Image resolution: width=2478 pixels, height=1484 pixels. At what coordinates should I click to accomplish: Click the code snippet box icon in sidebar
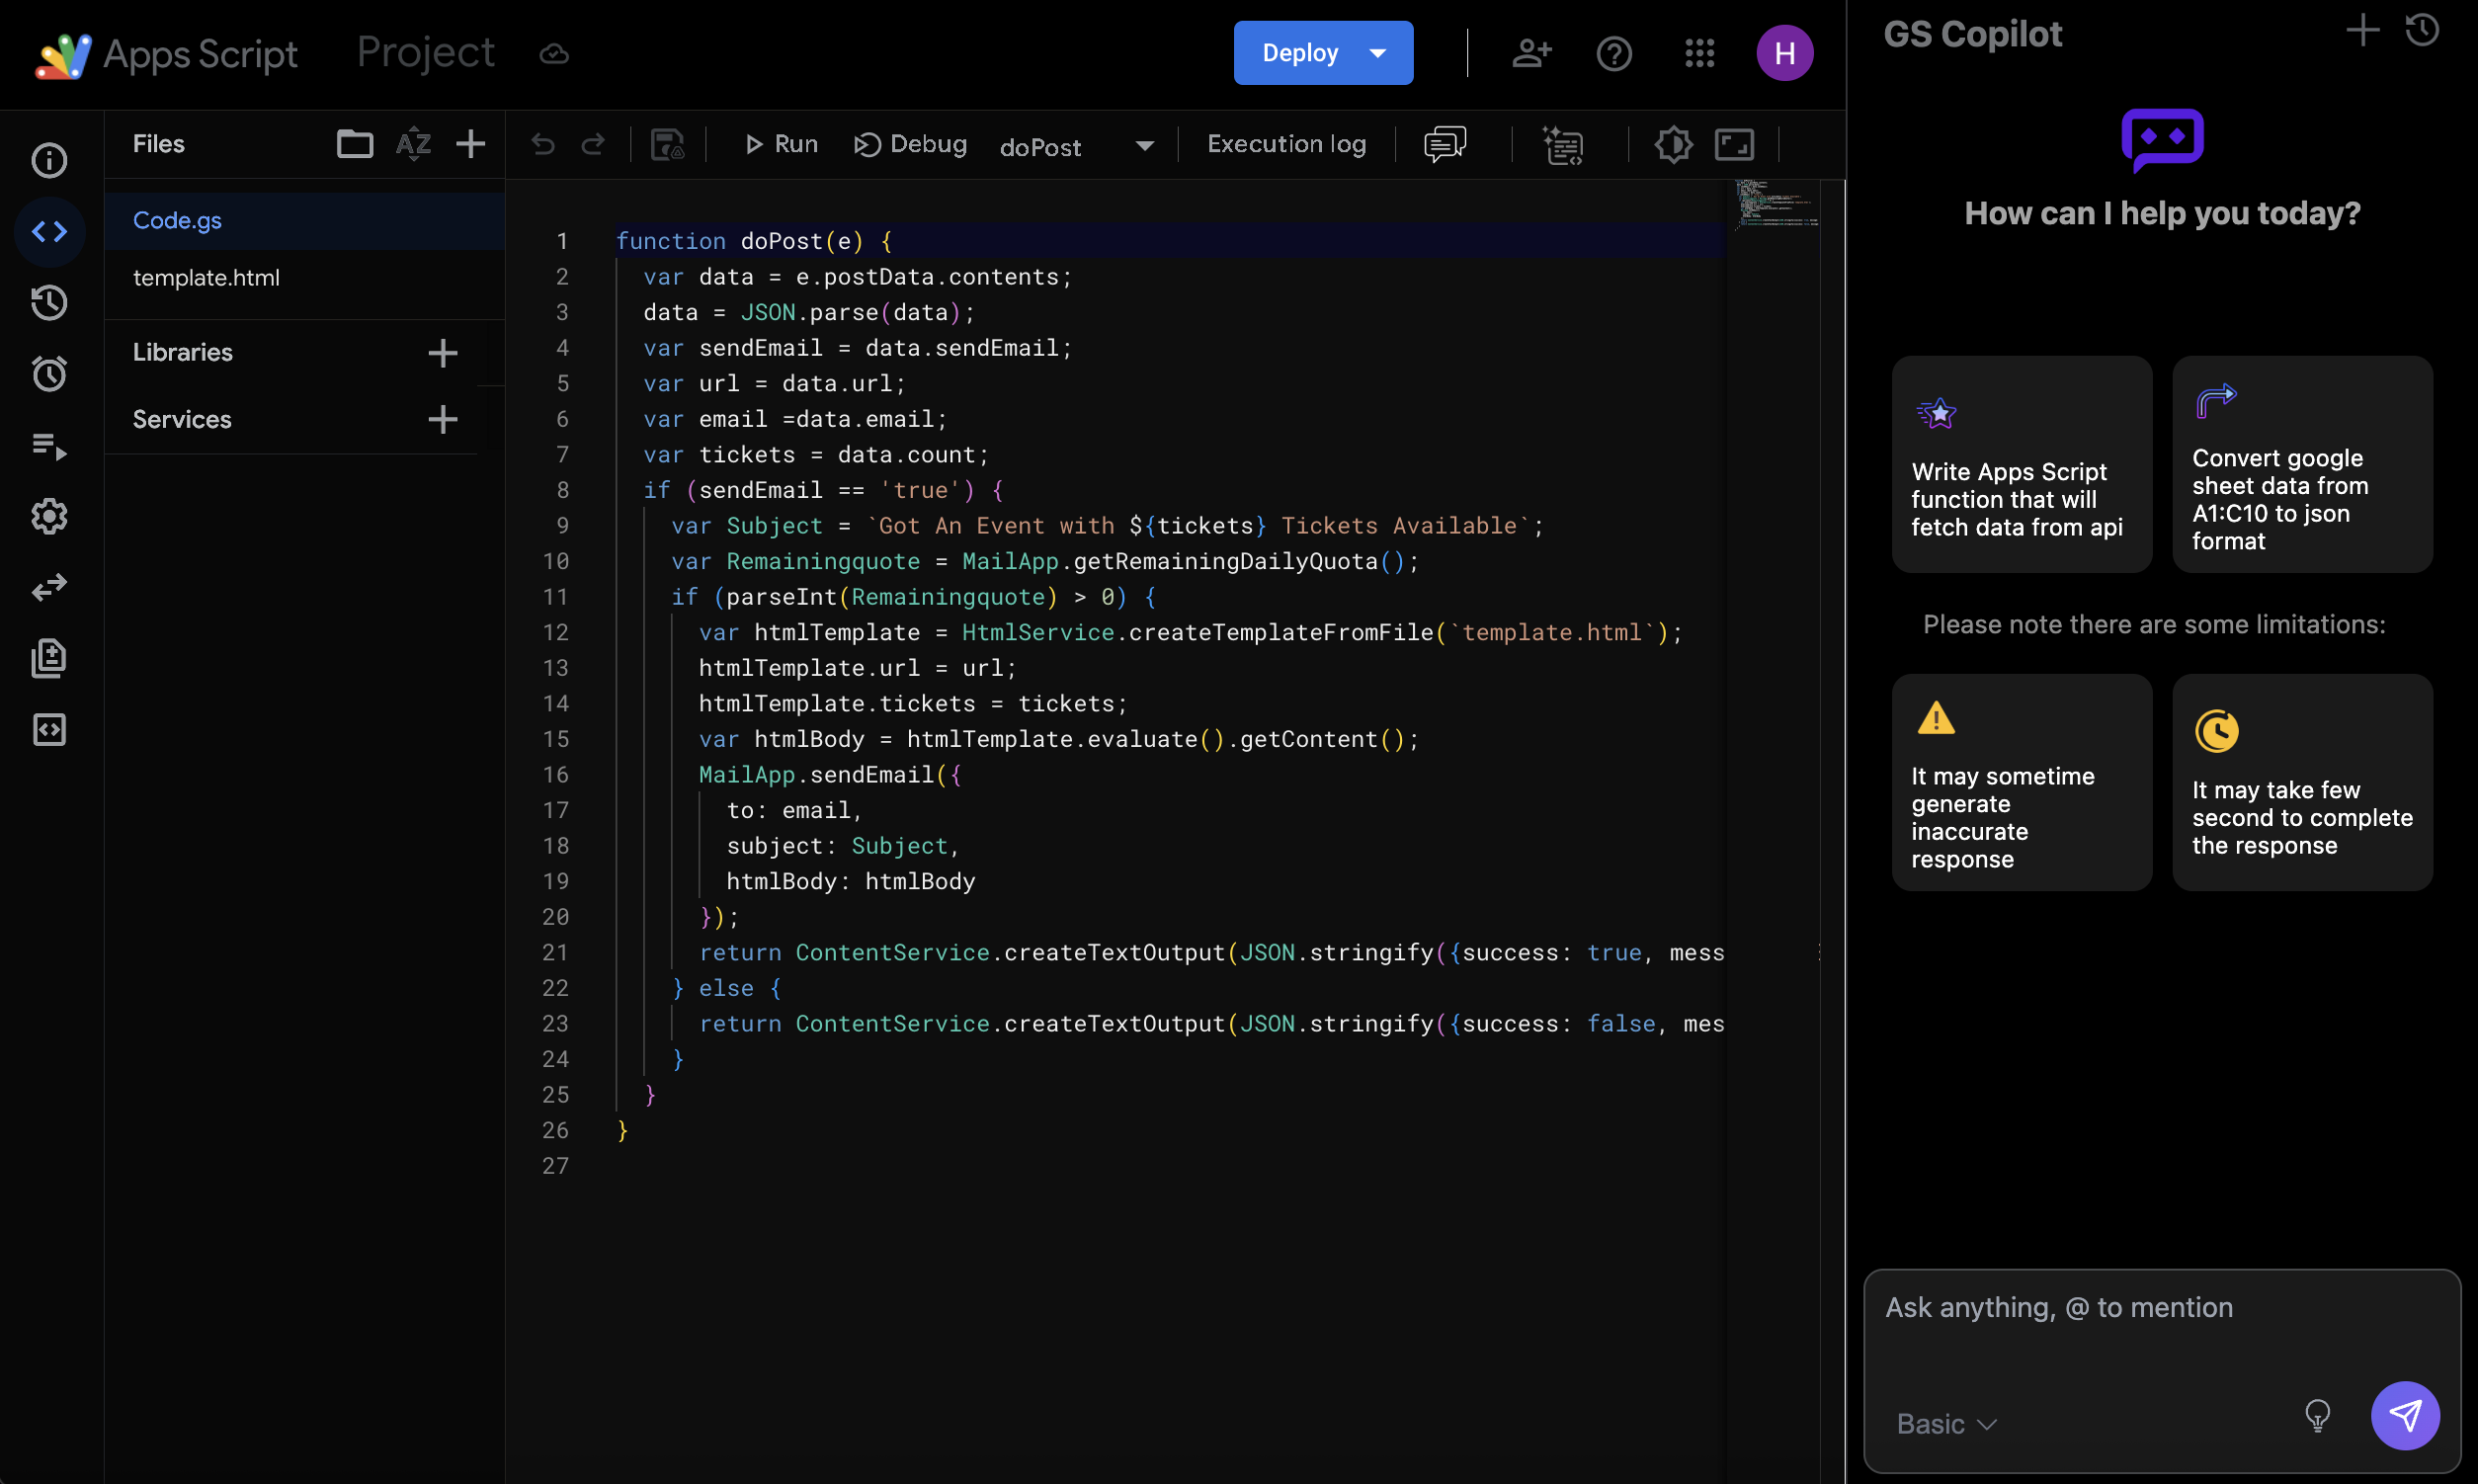tap(49, 730)
